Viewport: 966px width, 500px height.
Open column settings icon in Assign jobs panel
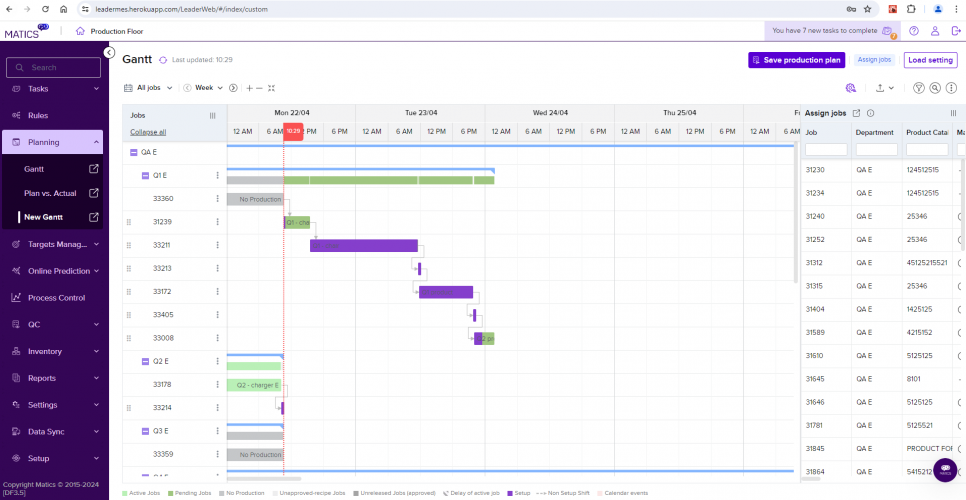(954, 113)
